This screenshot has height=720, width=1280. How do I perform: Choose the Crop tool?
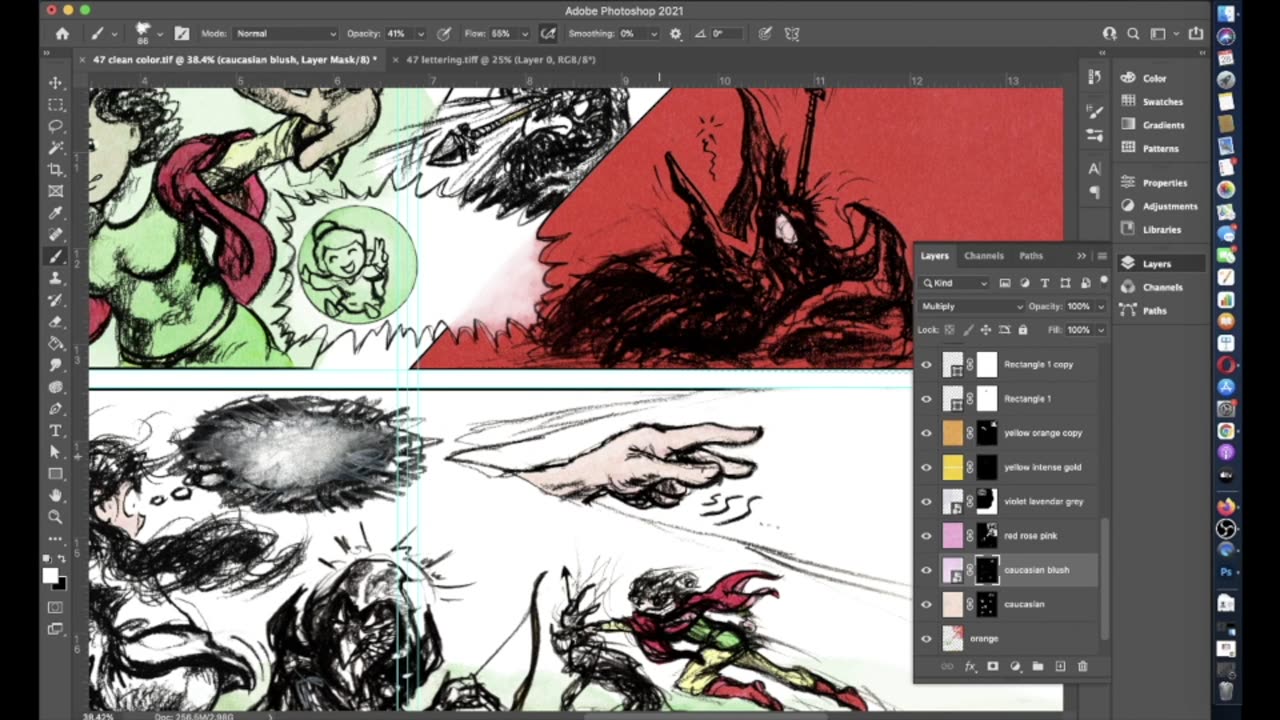pos(56,170)
